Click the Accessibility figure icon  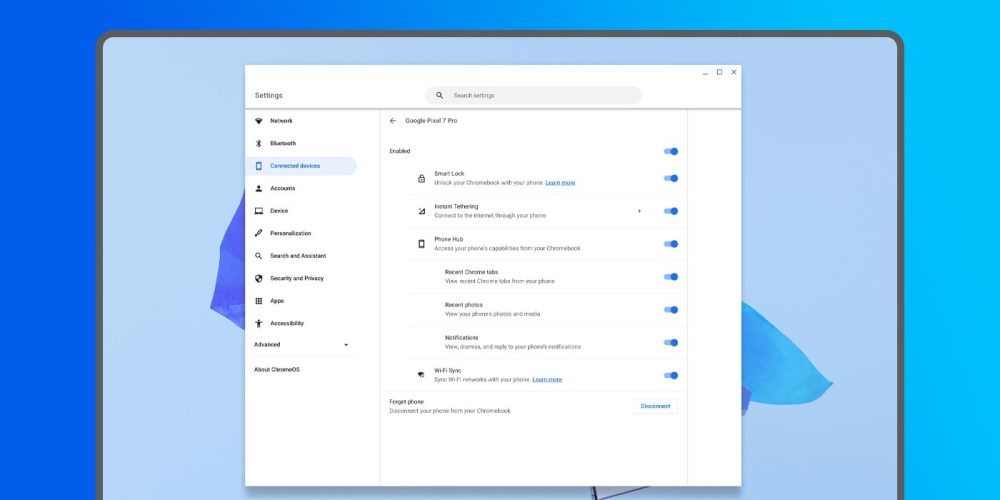coord(259,323)
